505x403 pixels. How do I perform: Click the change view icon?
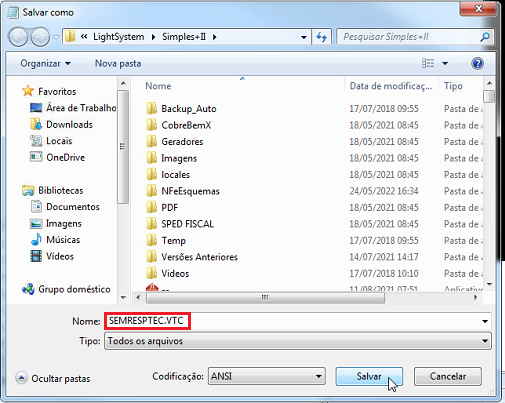tap(428, 63)
